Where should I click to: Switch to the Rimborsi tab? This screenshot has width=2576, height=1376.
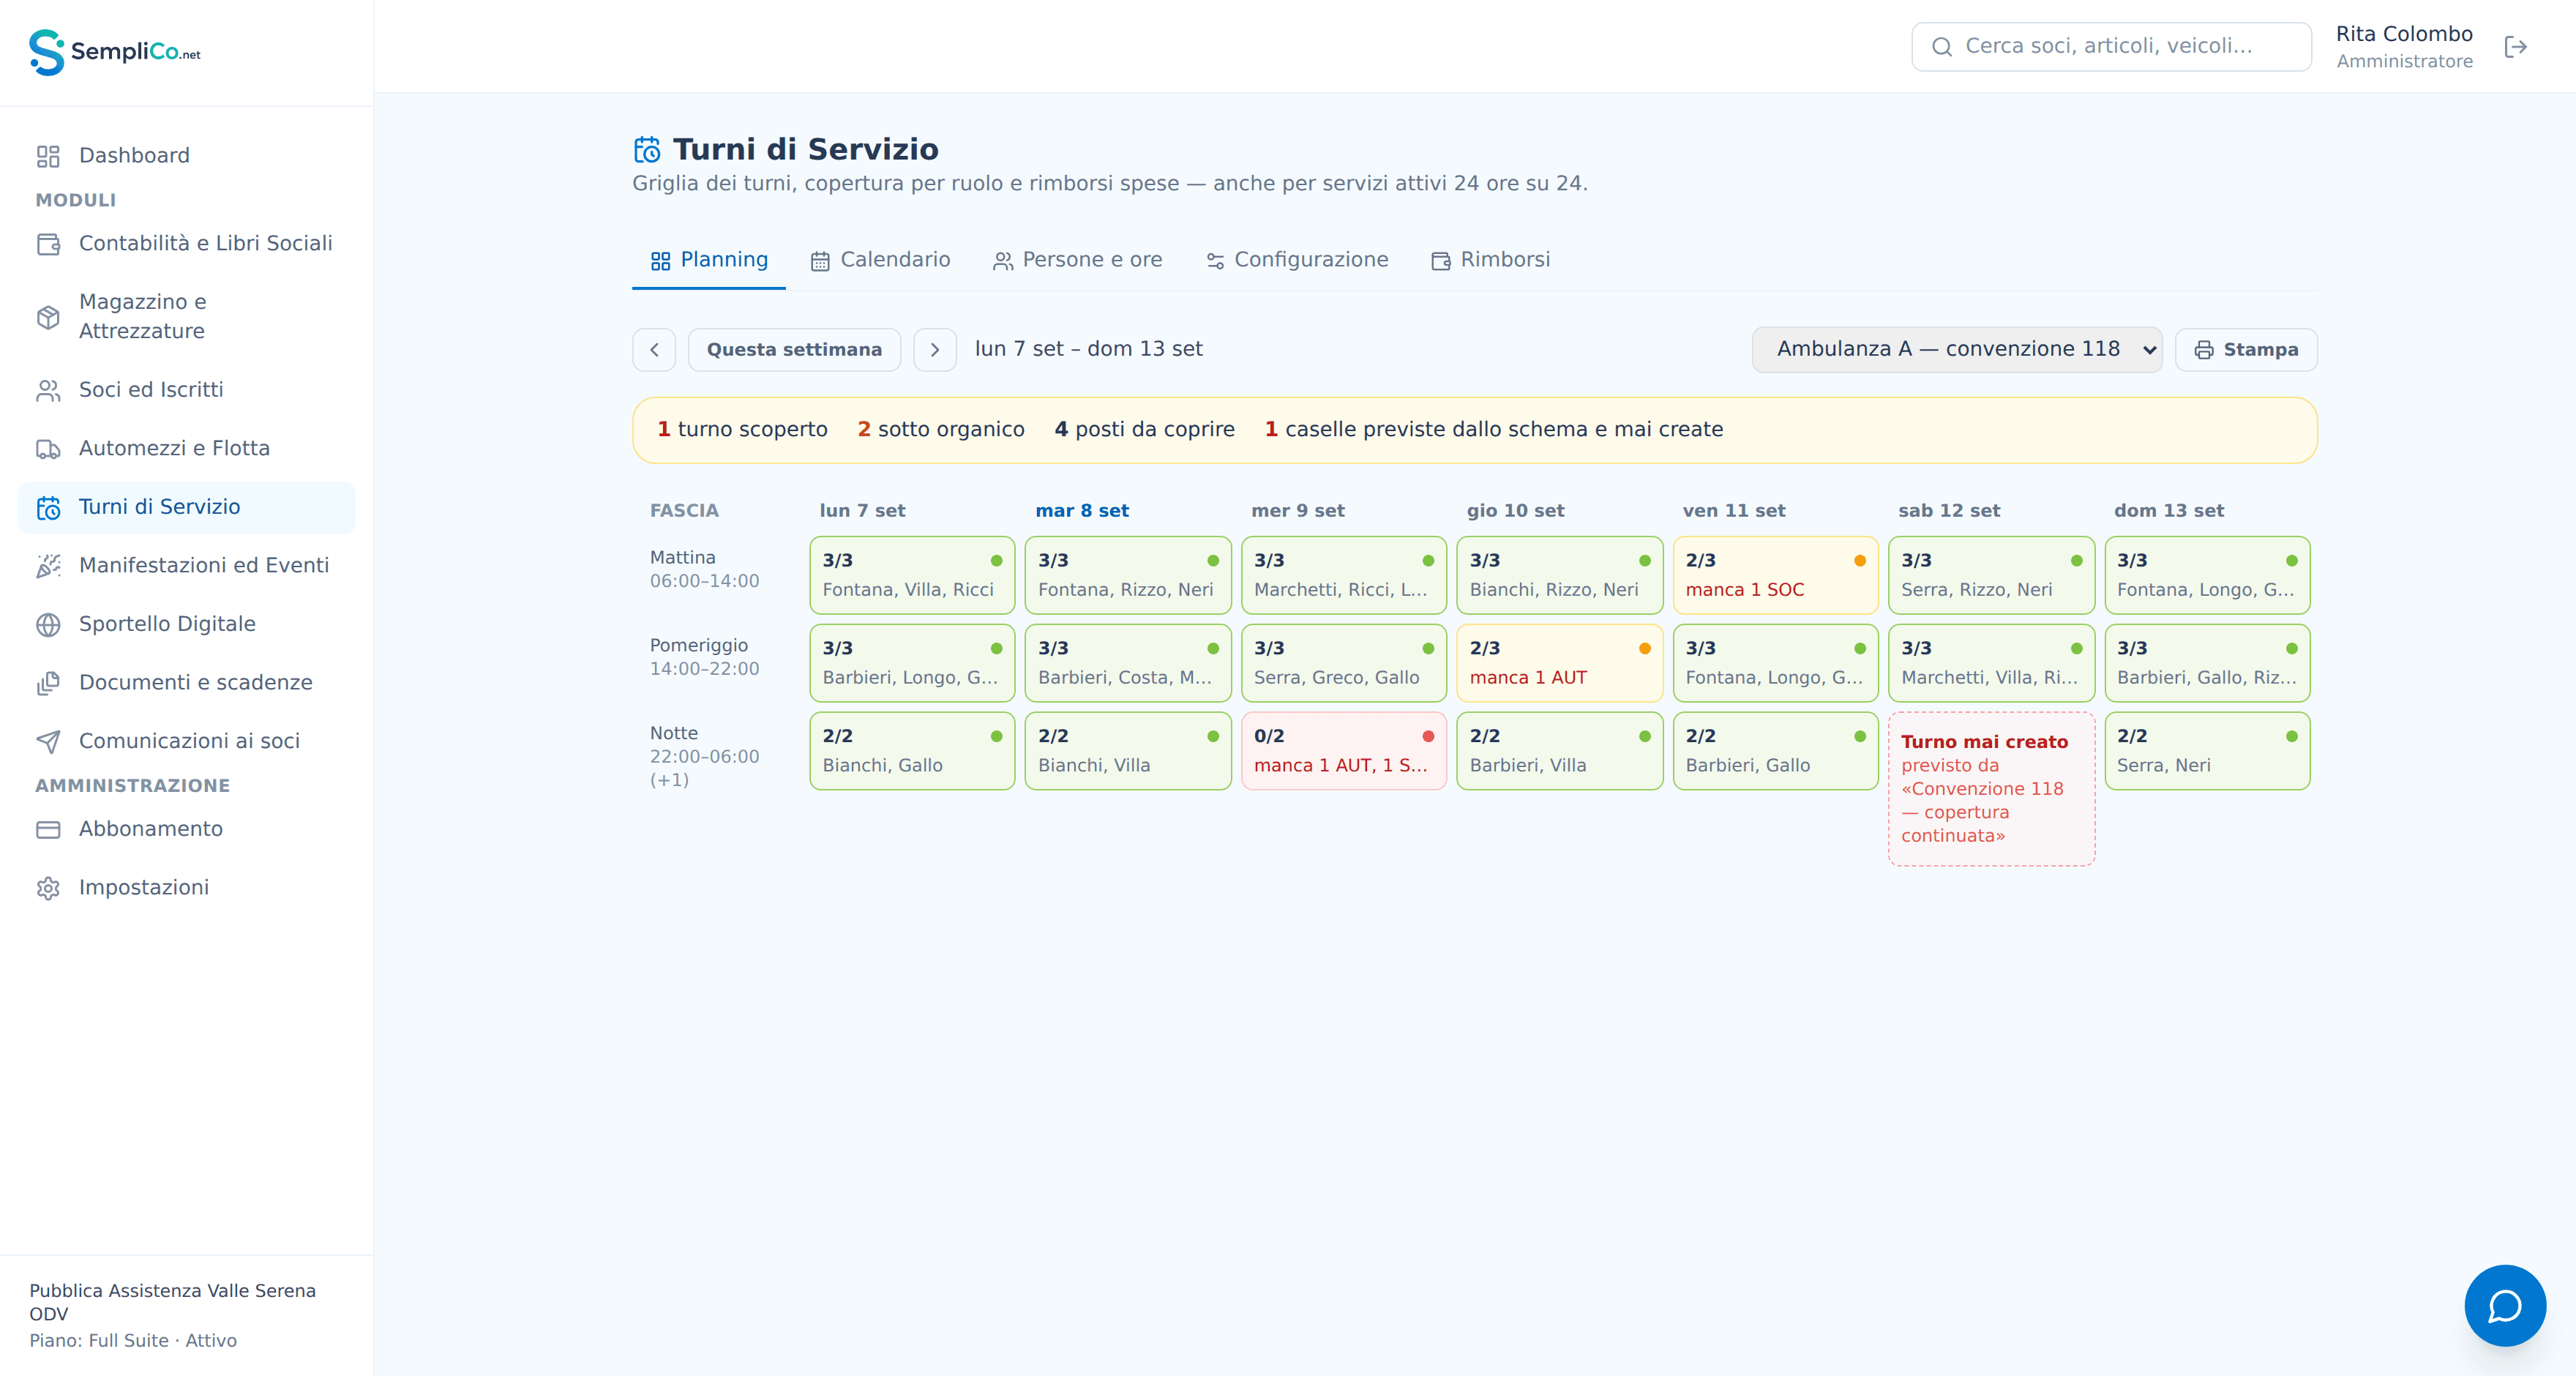(x=1490, y=260)
